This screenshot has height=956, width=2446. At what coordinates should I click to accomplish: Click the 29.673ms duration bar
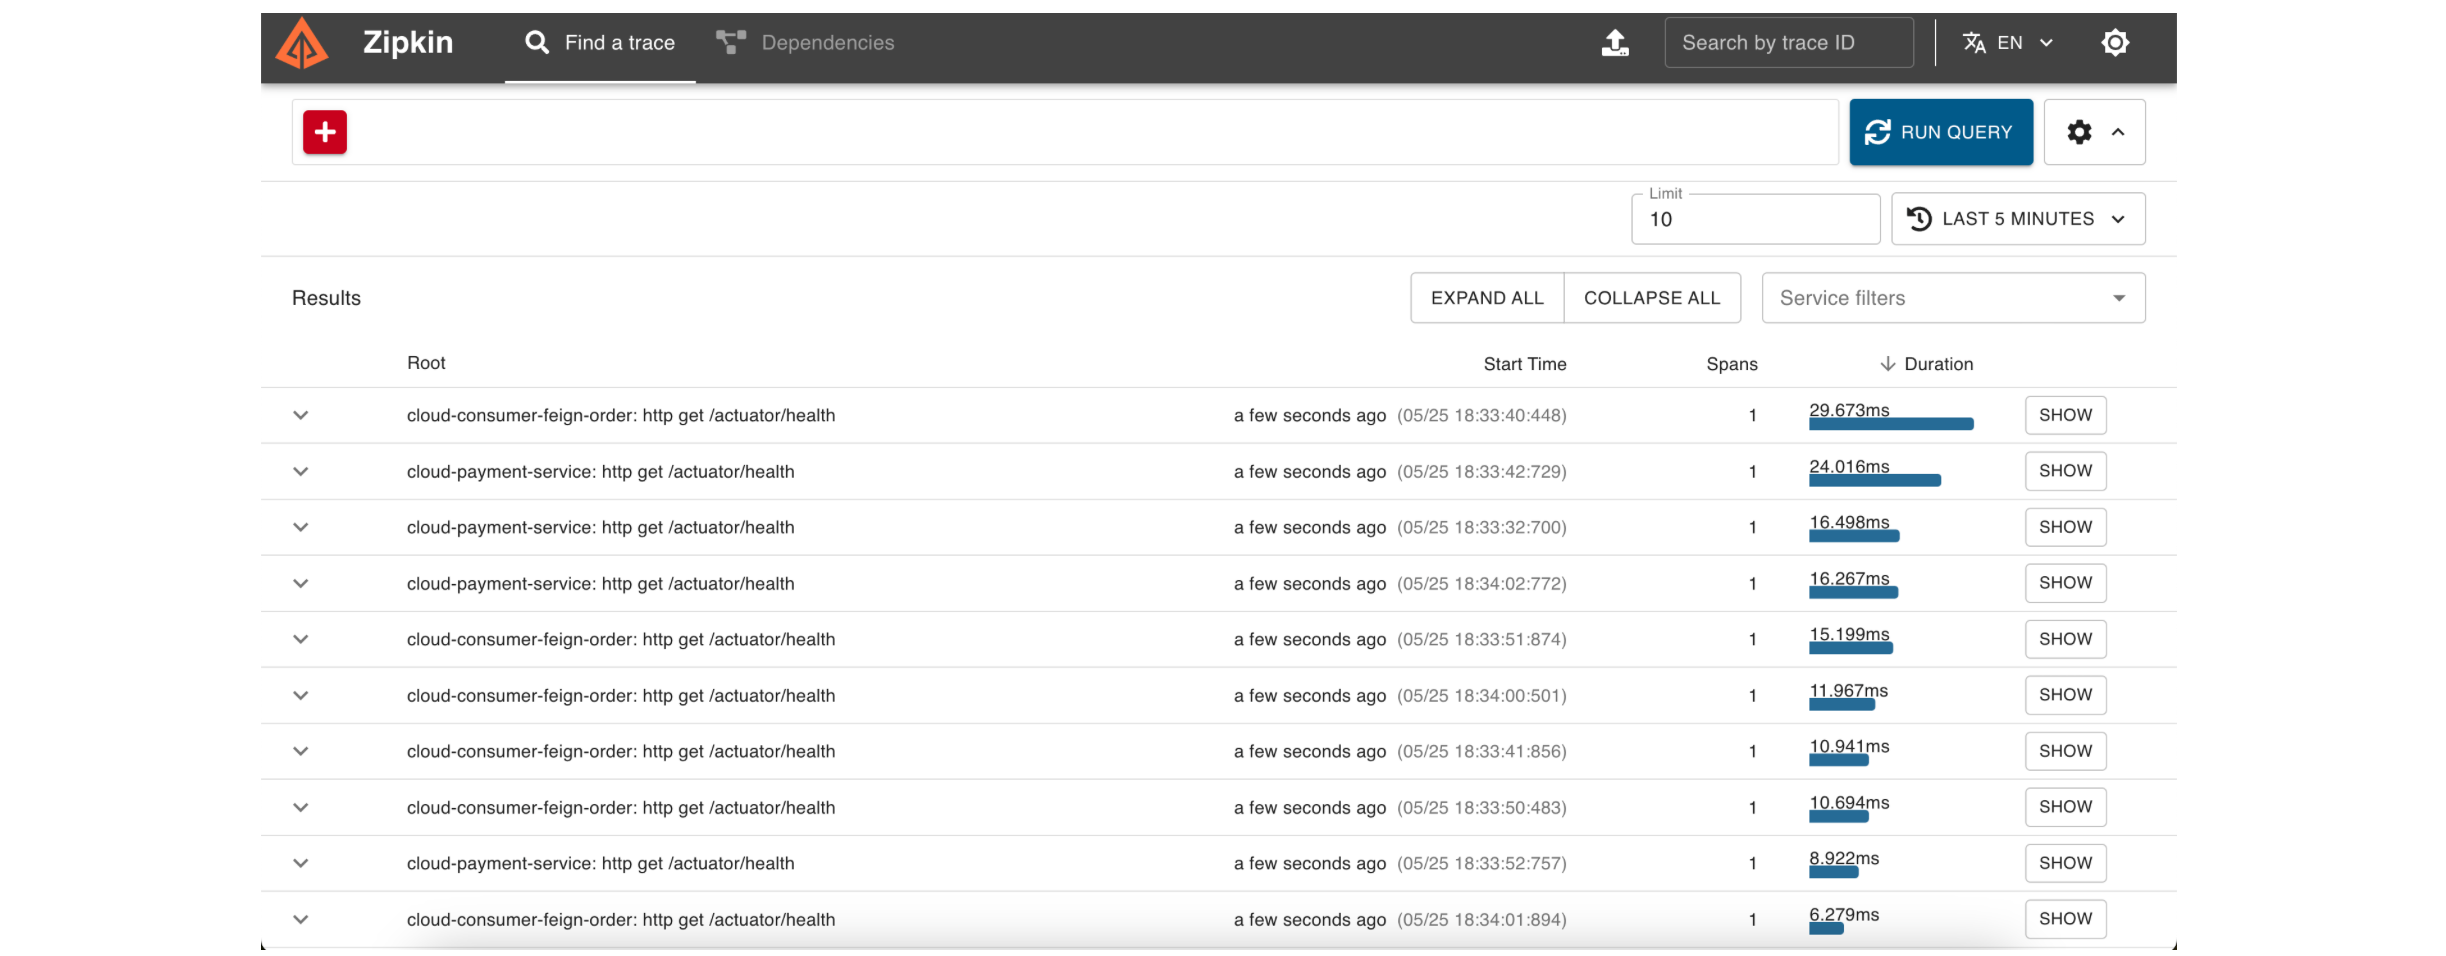[x=1891, y=424]
